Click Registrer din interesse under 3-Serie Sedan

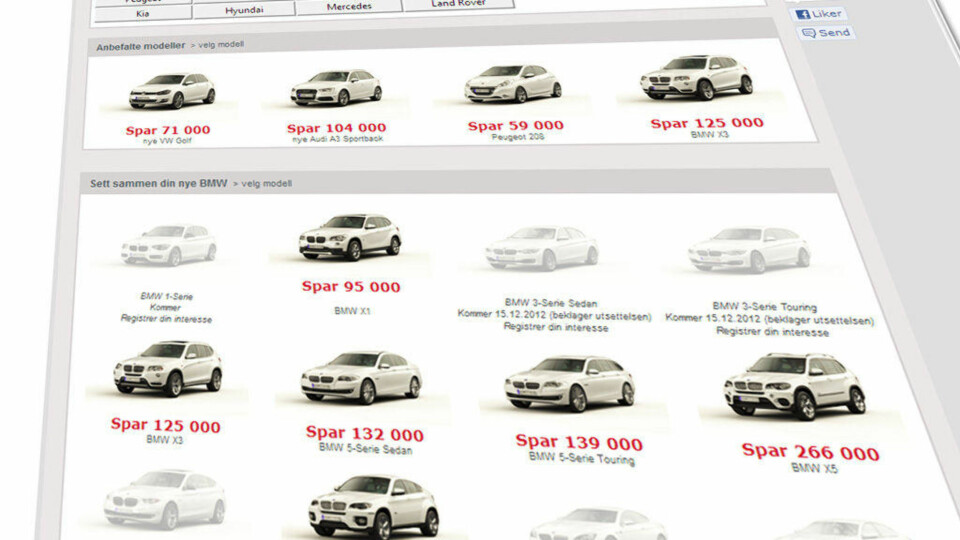(x=556, y=328)
